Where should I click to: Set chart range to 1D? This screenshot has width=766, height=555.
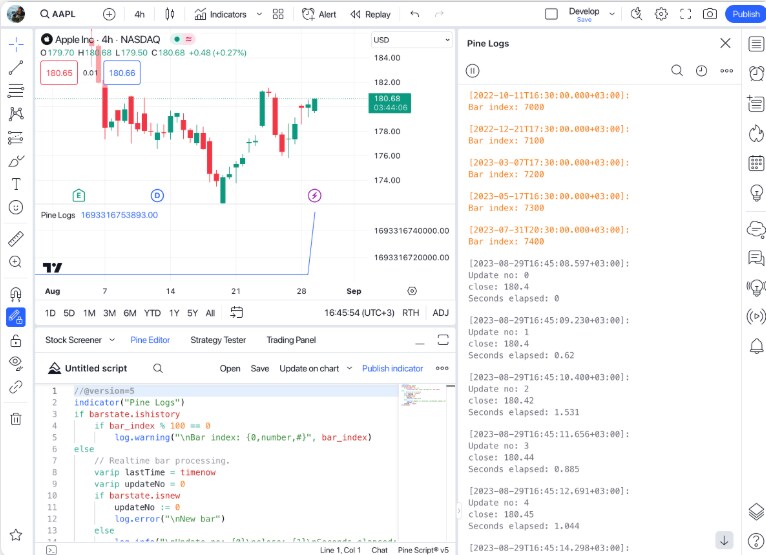click(50, 313)
